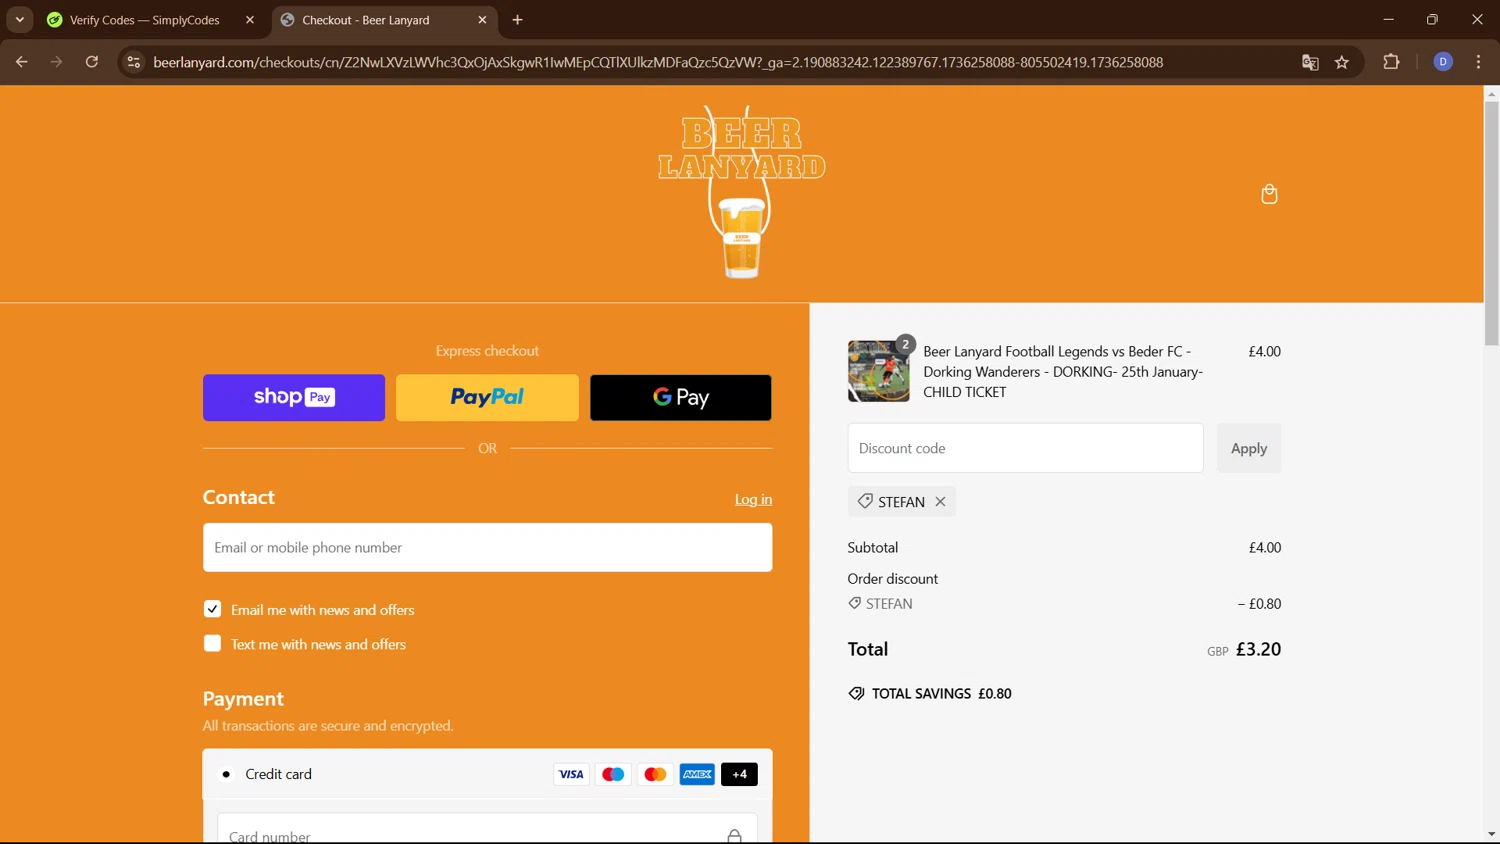Go back in browser history
Image resolution: width=1500 pixels, height=844 pixels.
(21, 62)
